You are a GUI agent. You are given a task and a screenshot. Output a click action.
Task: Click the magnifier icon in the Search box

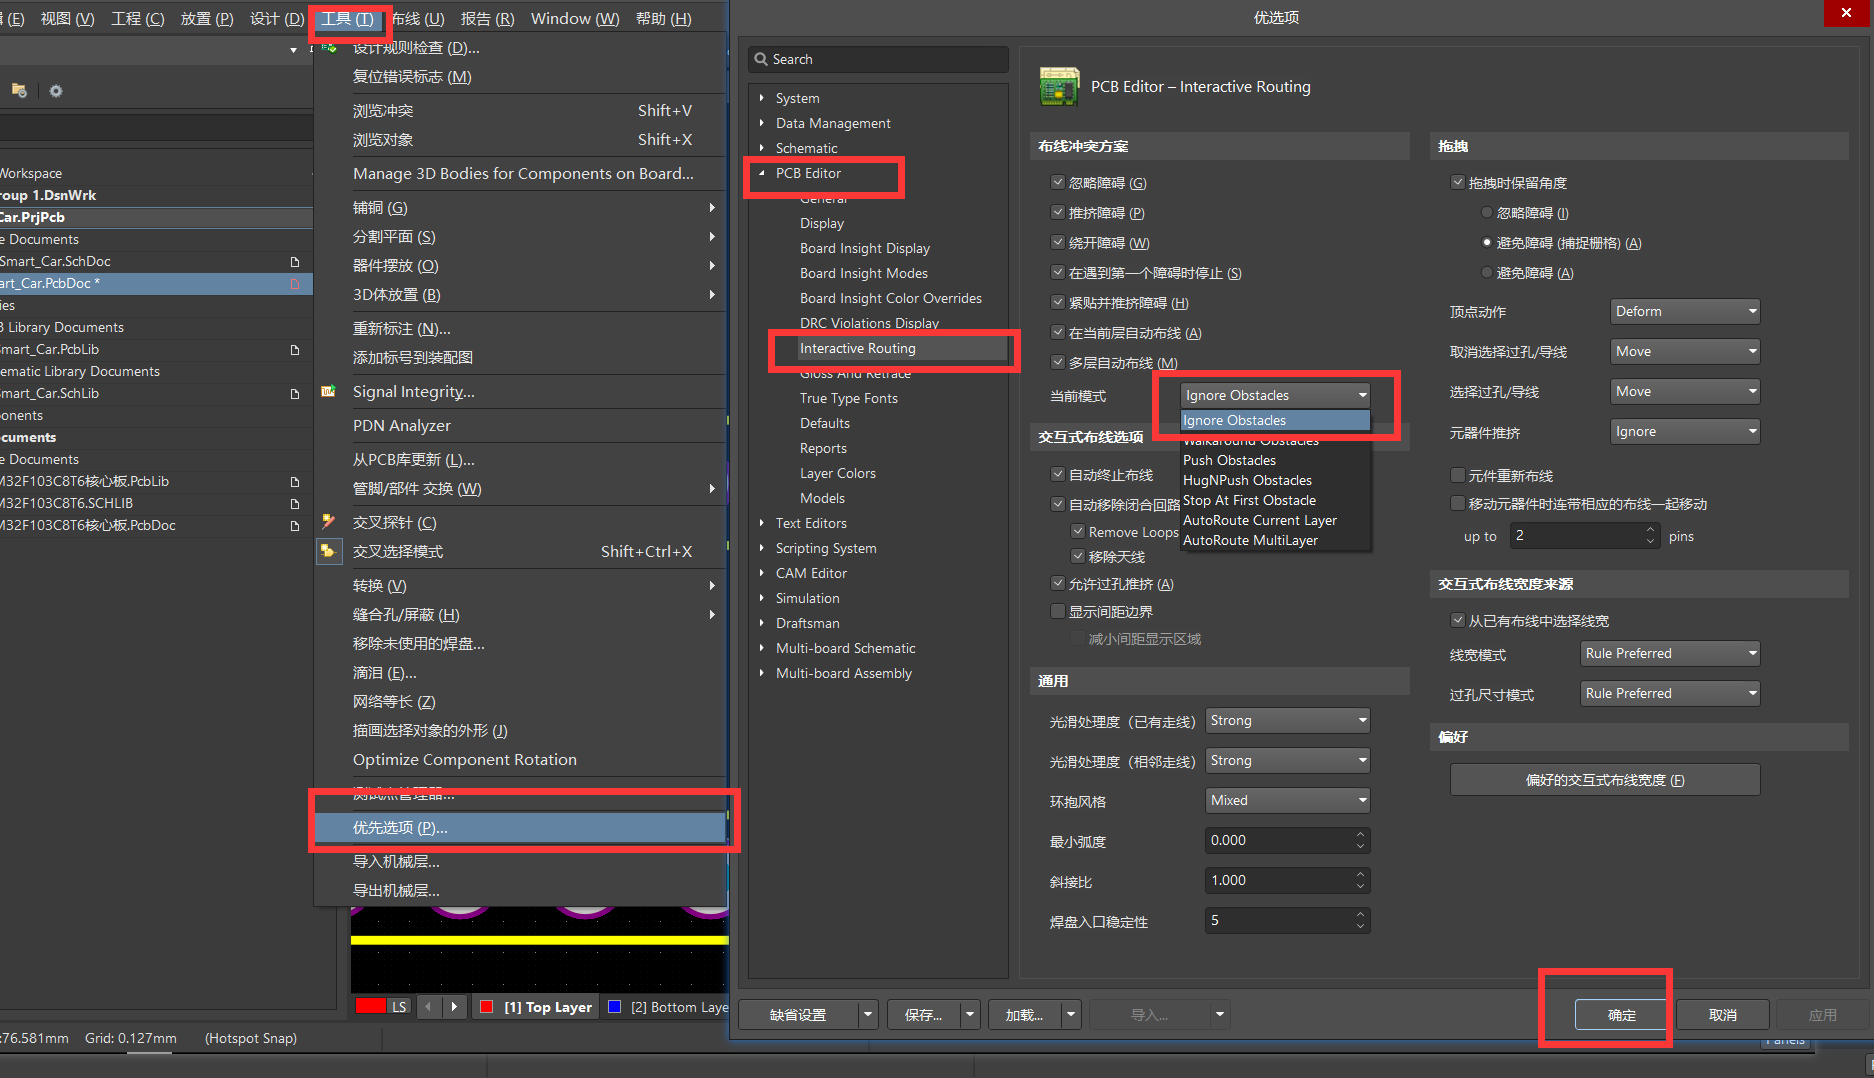click(761, 59)
